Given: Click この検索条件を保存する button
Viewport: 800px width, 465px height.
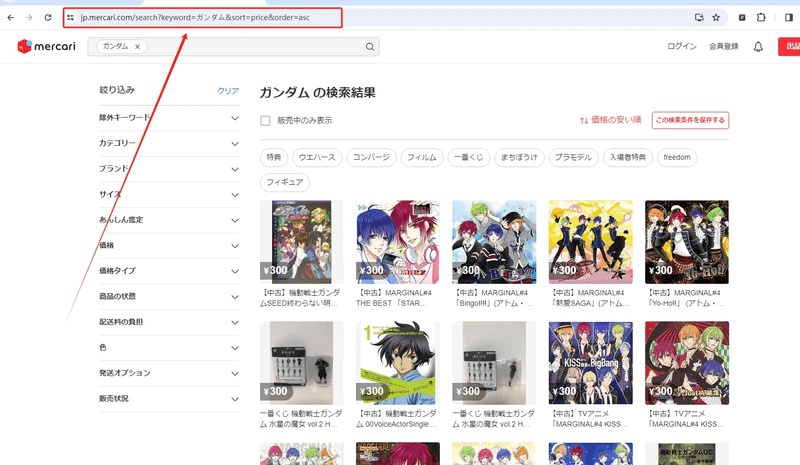Looking at the screenshot, I should (x=690, y=120).
